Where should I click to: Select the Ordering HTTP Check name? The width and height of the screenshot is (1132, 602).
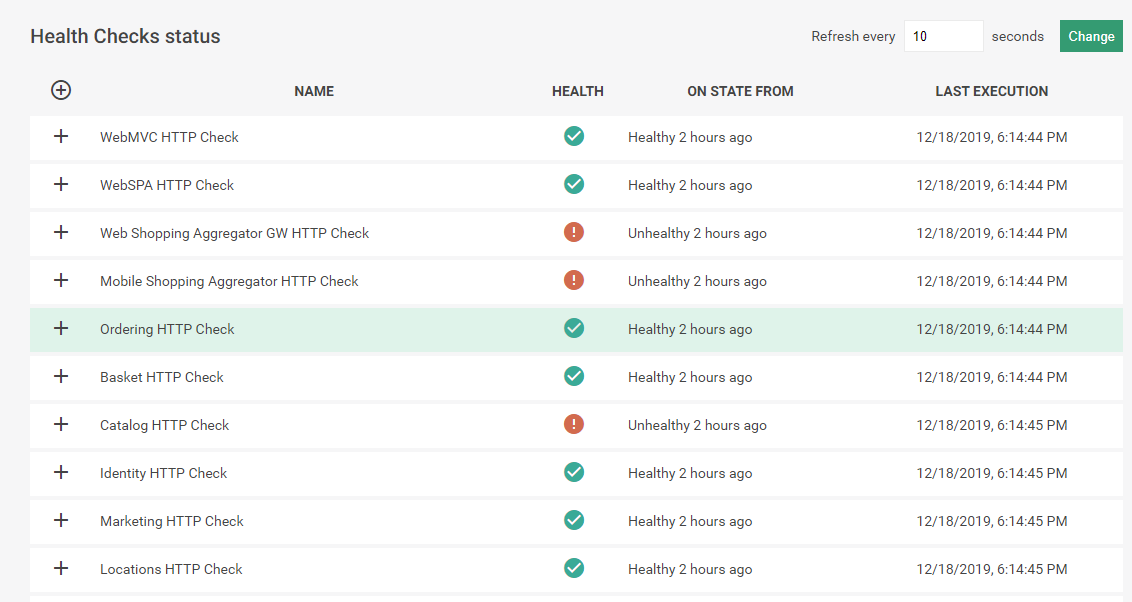[167, 329]
